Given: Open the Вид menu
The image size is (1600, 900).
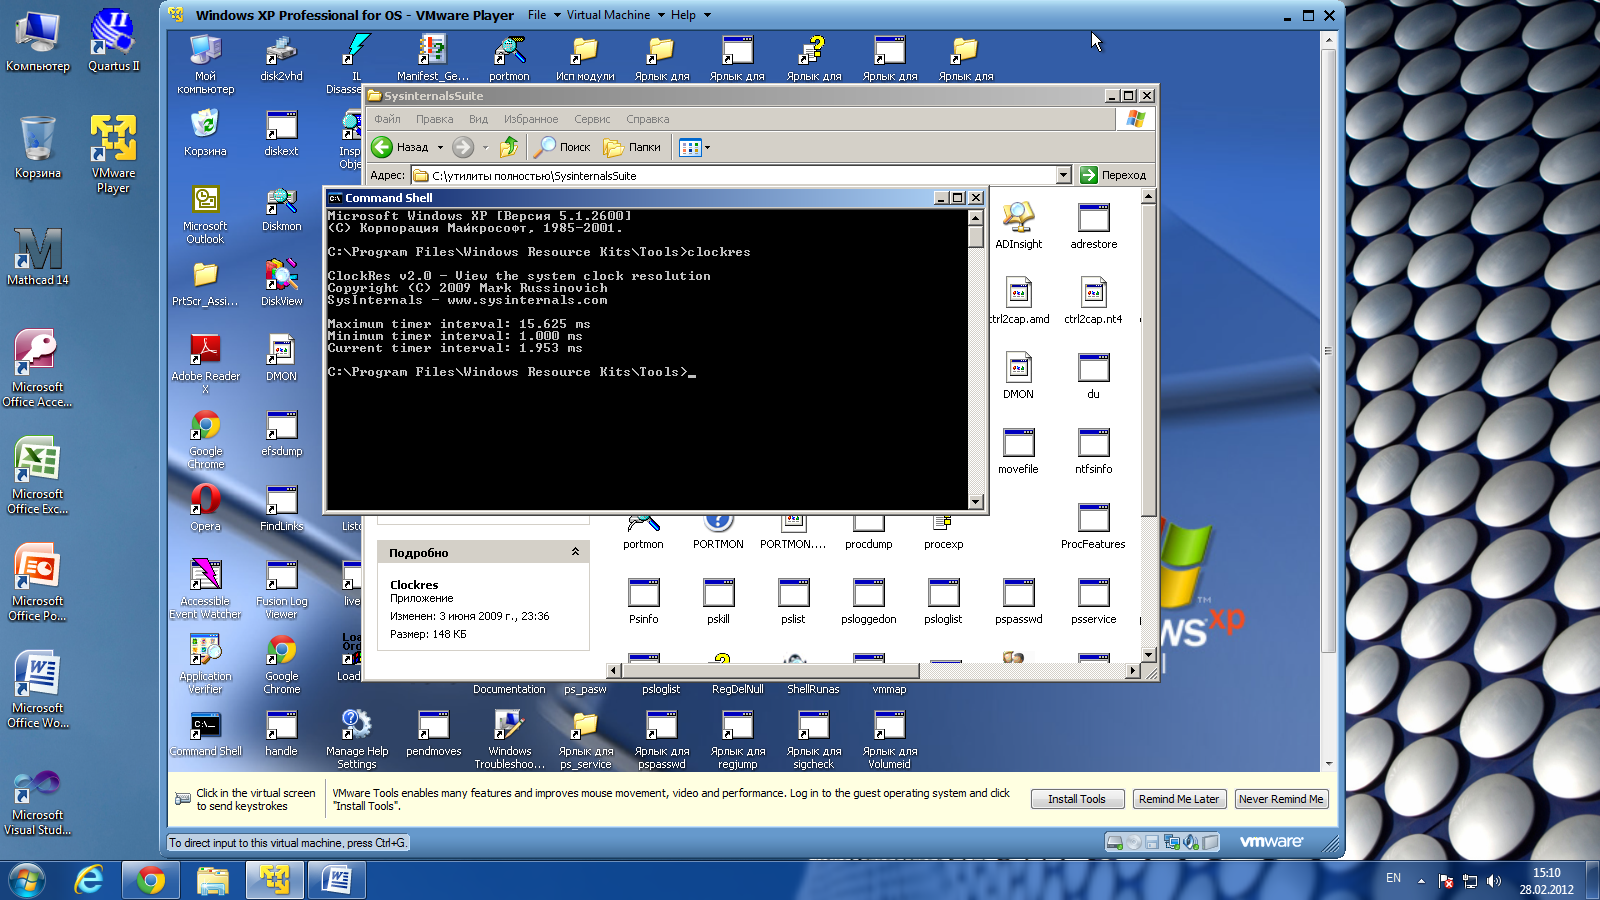Looking at the screenshot, I should point(478,119).
